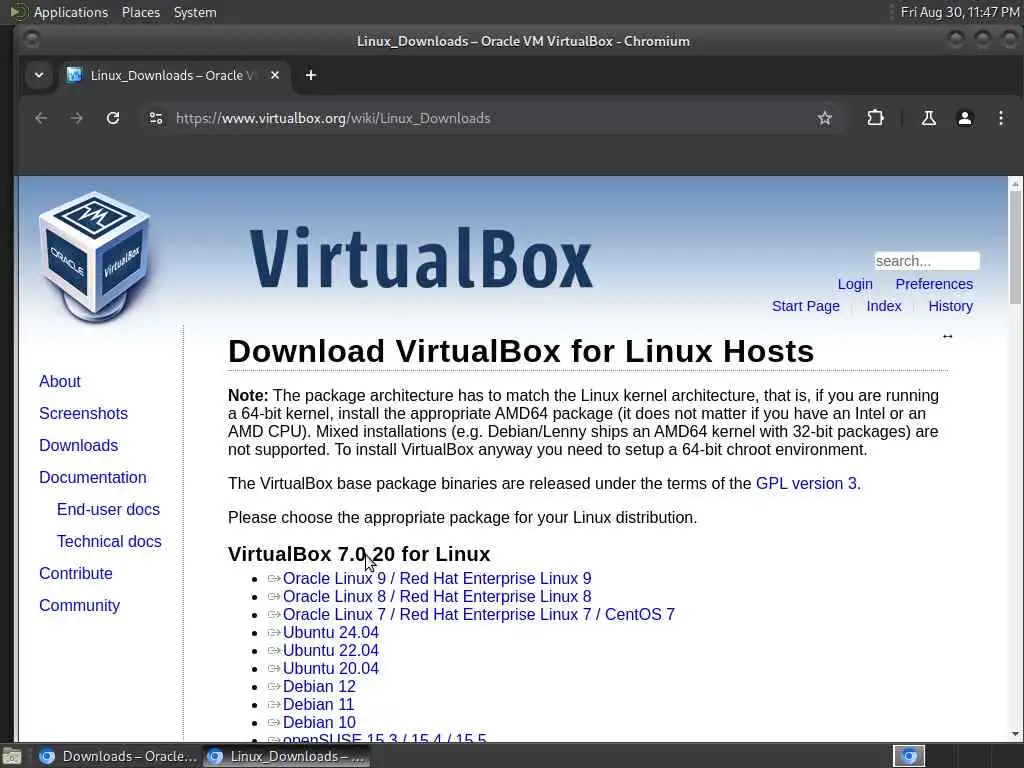The height and width of the screenshot is (768, 1024).
Task: Open the profile avatar icon
Action: point(965,118)
